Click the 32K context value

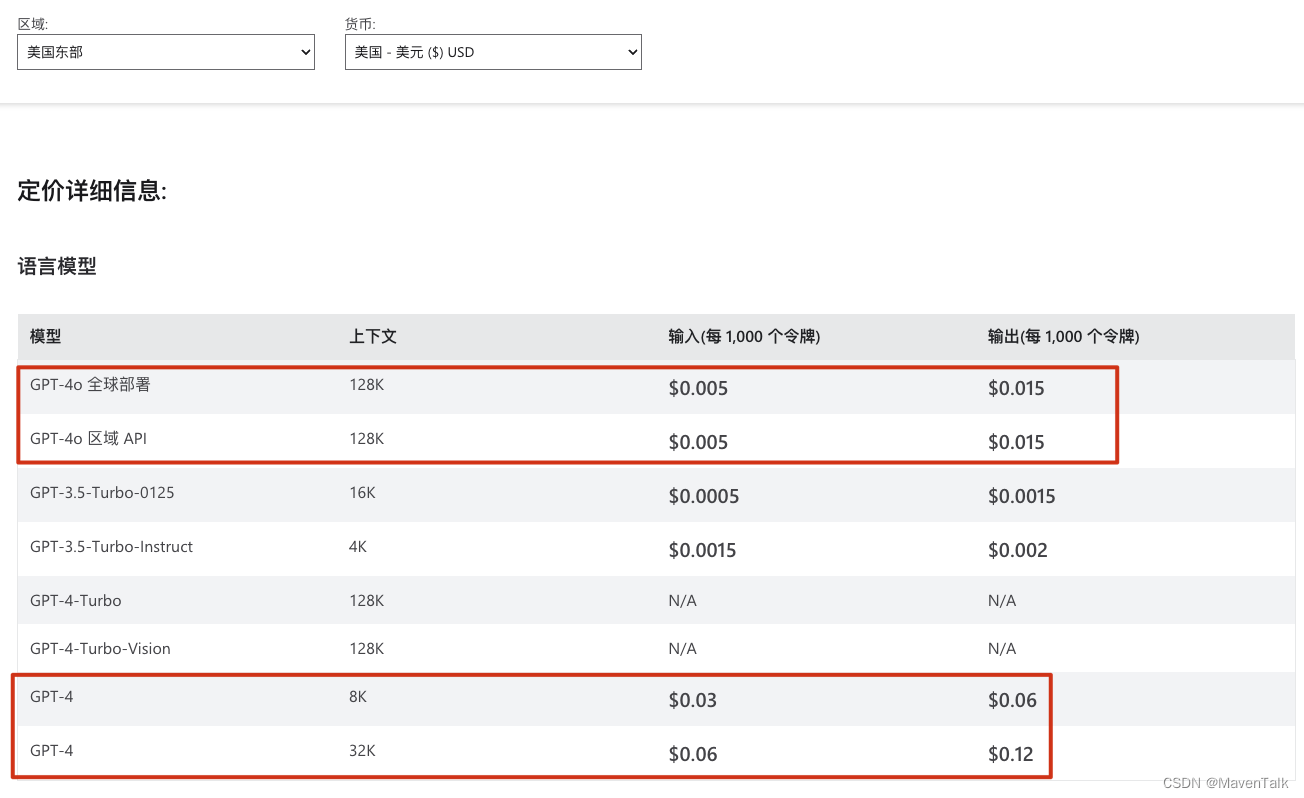click(362, 750)
